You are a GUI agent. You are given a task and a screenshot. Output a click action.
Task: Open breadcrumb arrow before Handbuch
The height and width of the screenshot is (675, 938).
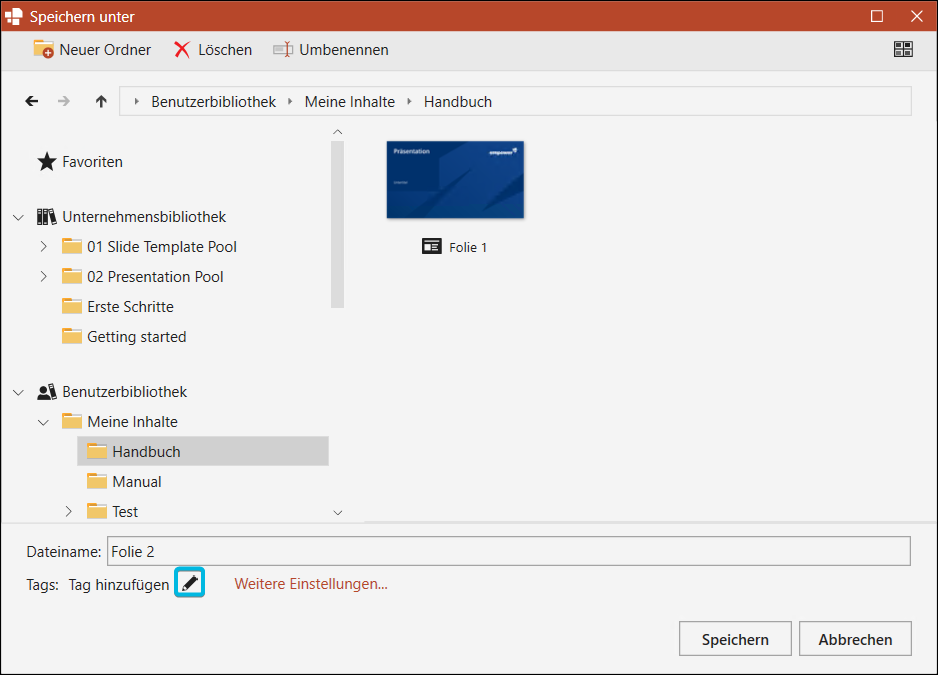pyautogui.click(x=409, y=102)
